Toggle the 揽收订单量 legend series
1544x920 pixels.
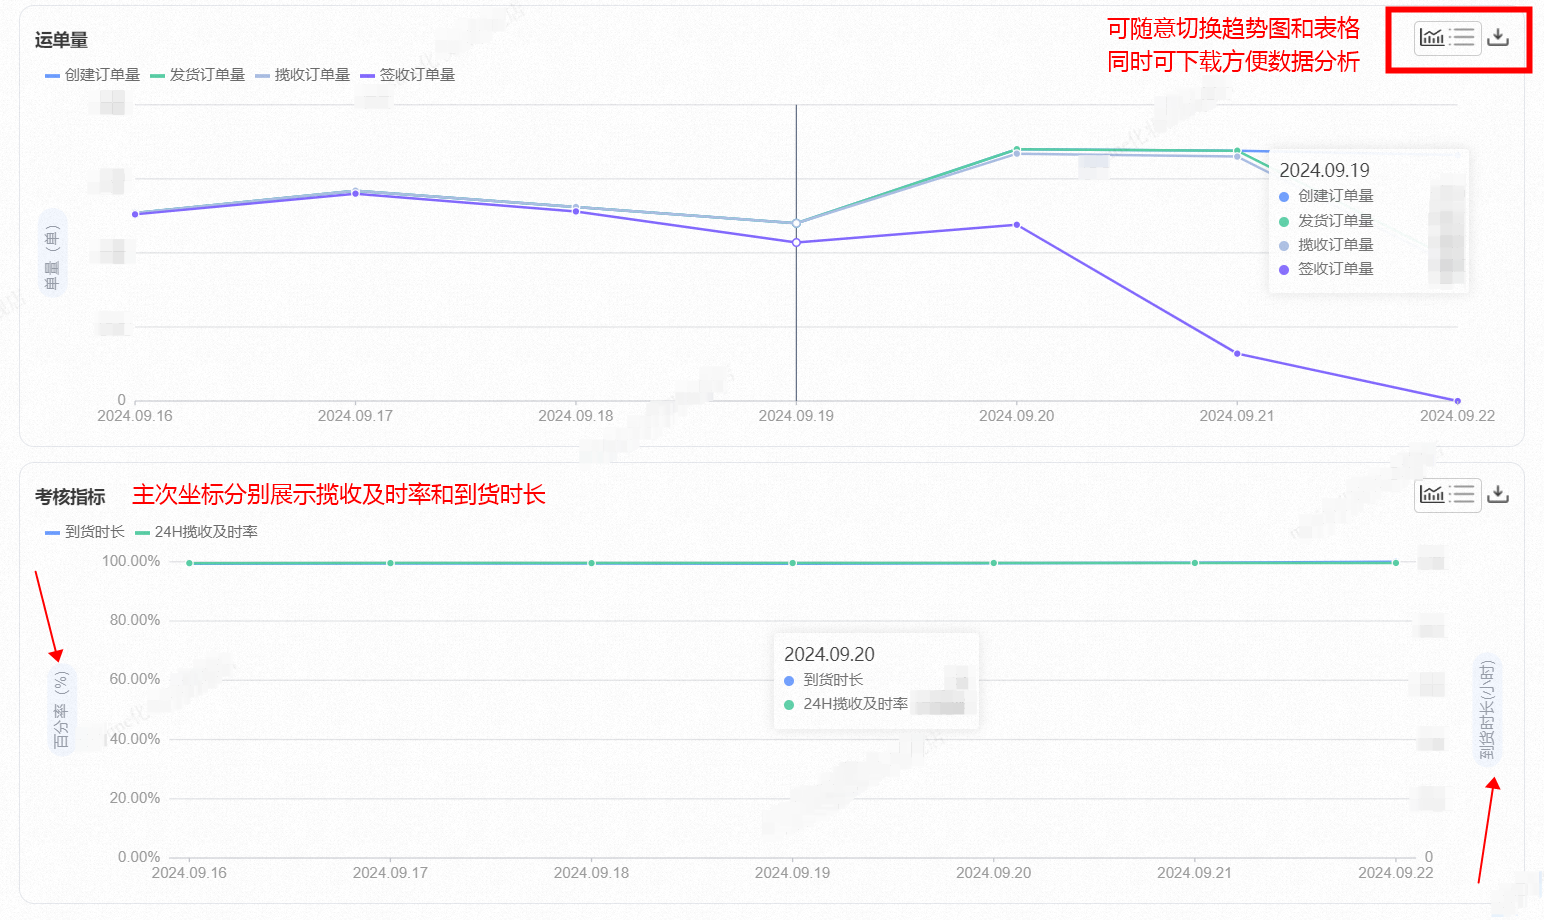tap(303, 75)
